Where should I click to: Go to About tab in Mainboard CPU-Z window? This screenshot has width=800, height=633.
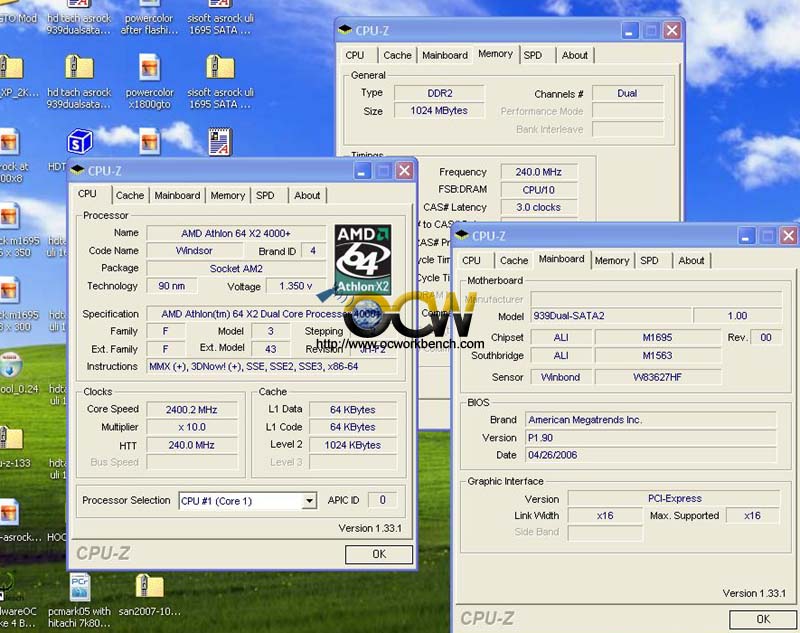click(691, 261)
